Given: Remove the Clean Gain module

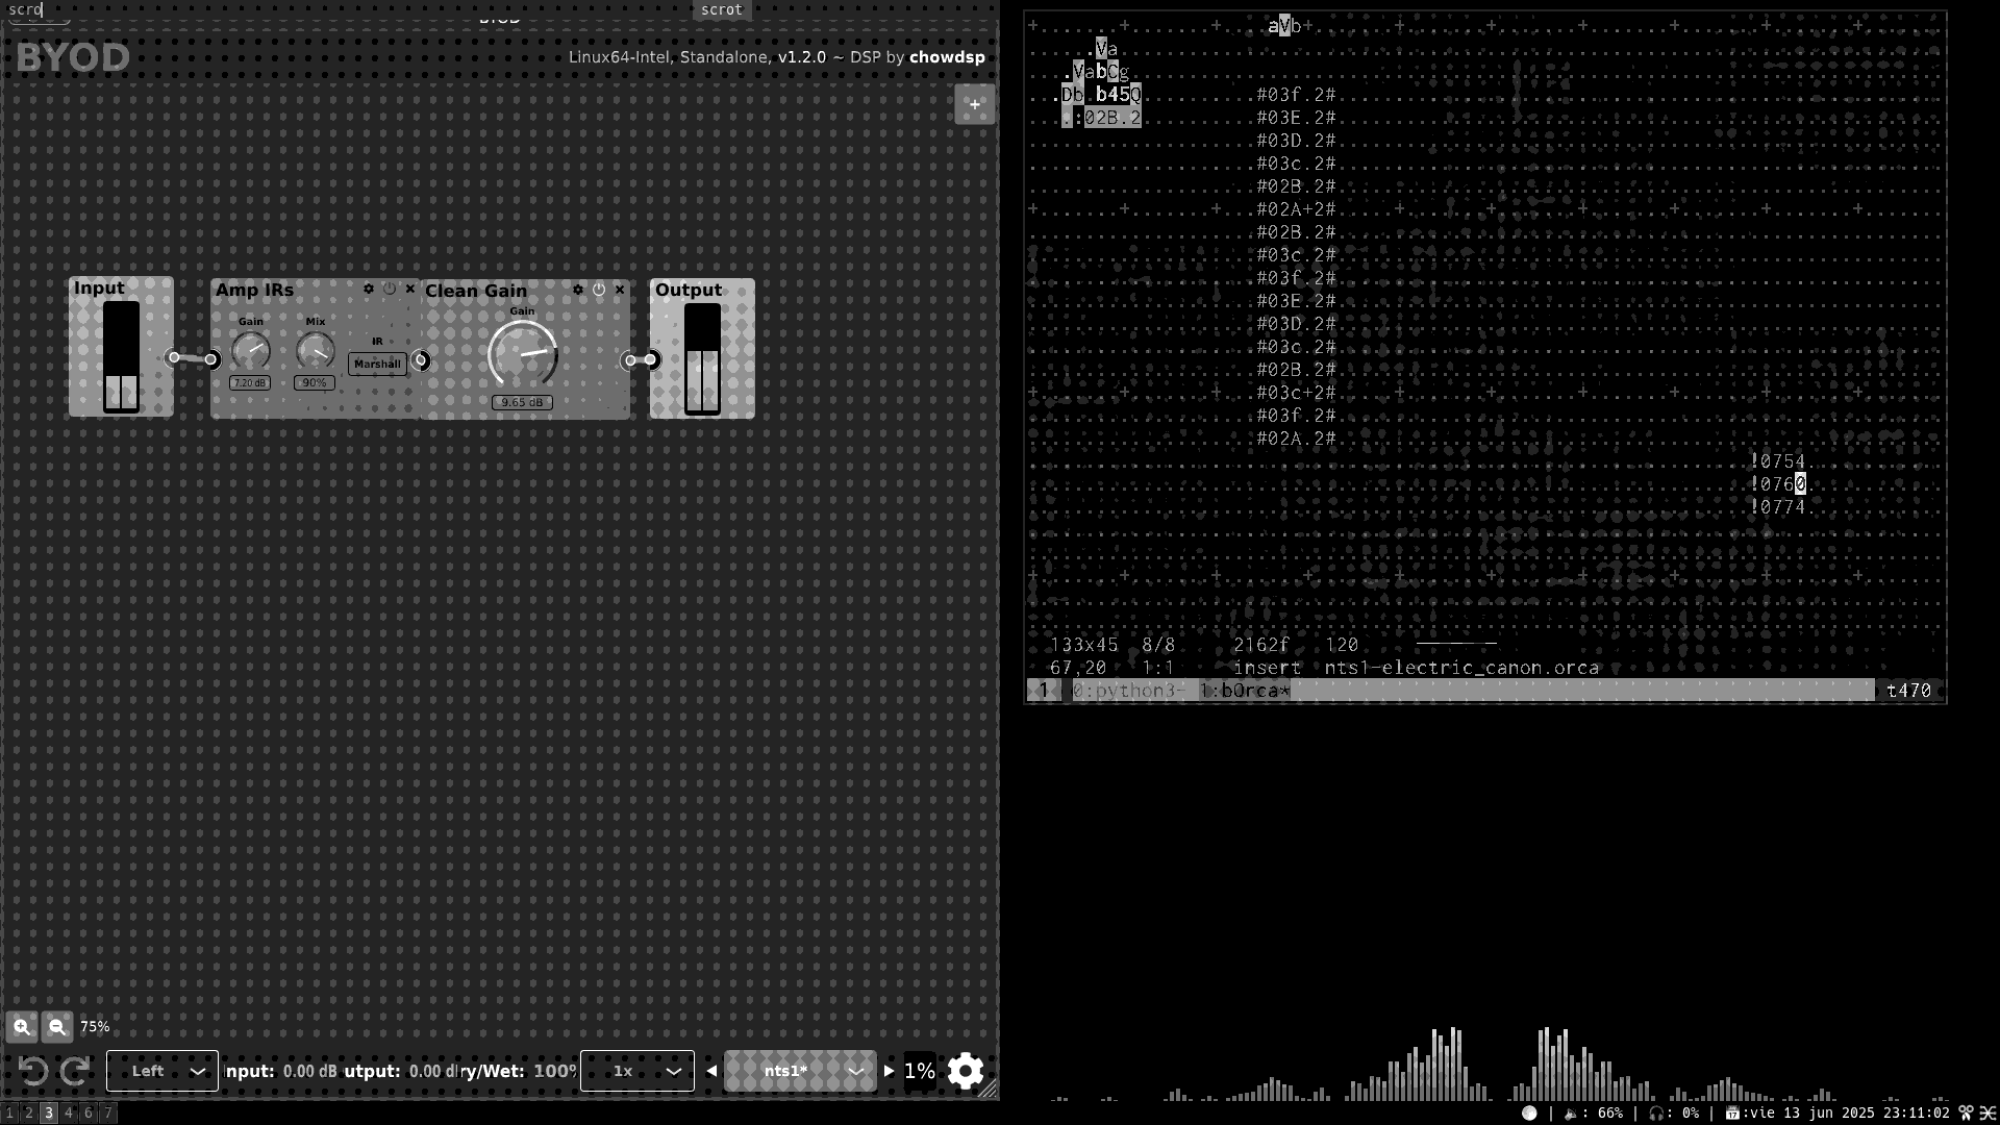Looking at the screenshot, I should click(x=620, y=290).
